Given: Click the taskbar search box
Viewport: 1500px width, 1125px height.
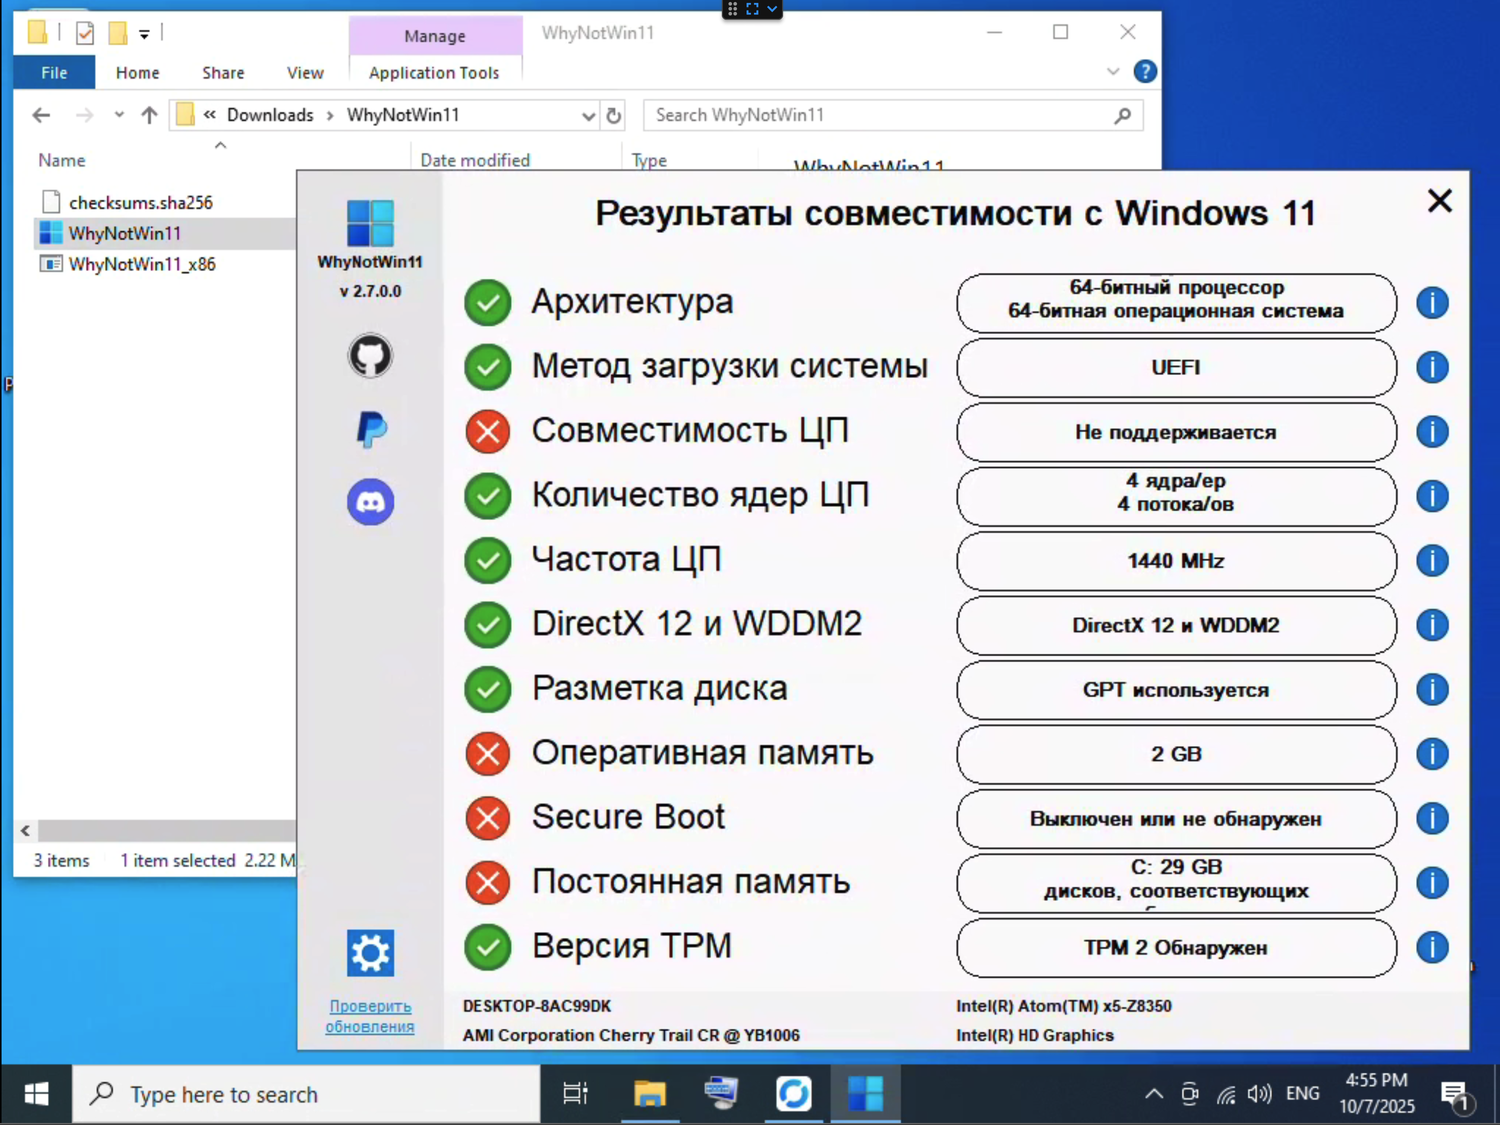Looking at the screenshot, I should (306, 1094).
